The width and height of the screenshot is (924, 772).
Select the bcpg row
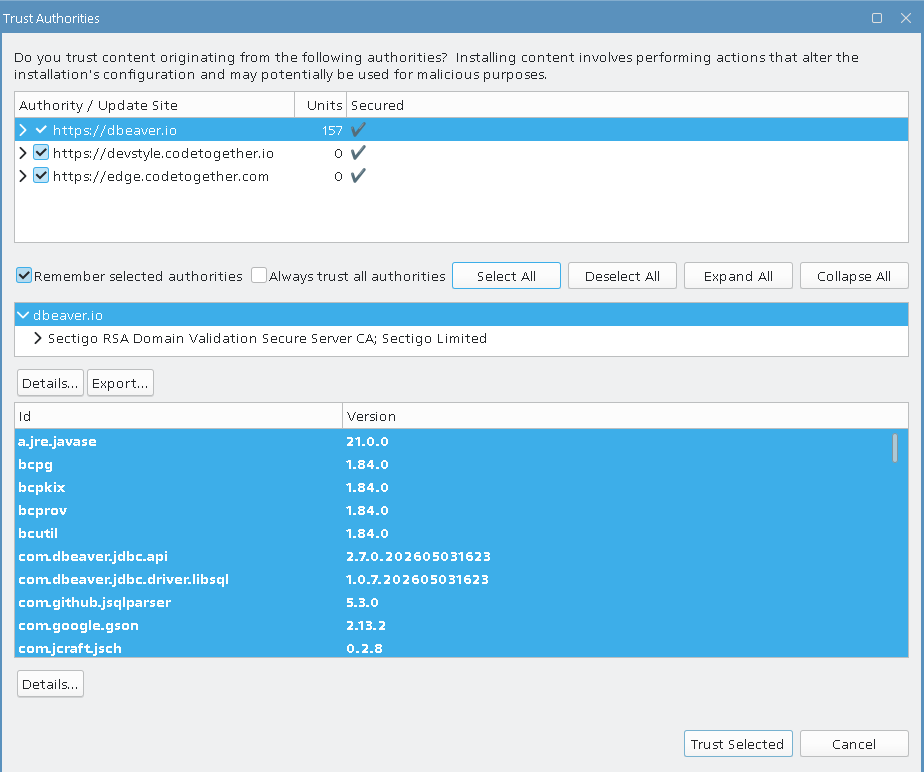(461, 464)
